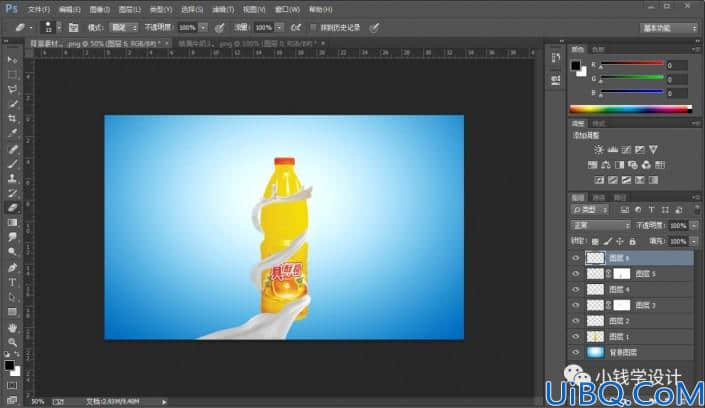Select the History Brush tool

pyautogui.click(x=12, y=193)
